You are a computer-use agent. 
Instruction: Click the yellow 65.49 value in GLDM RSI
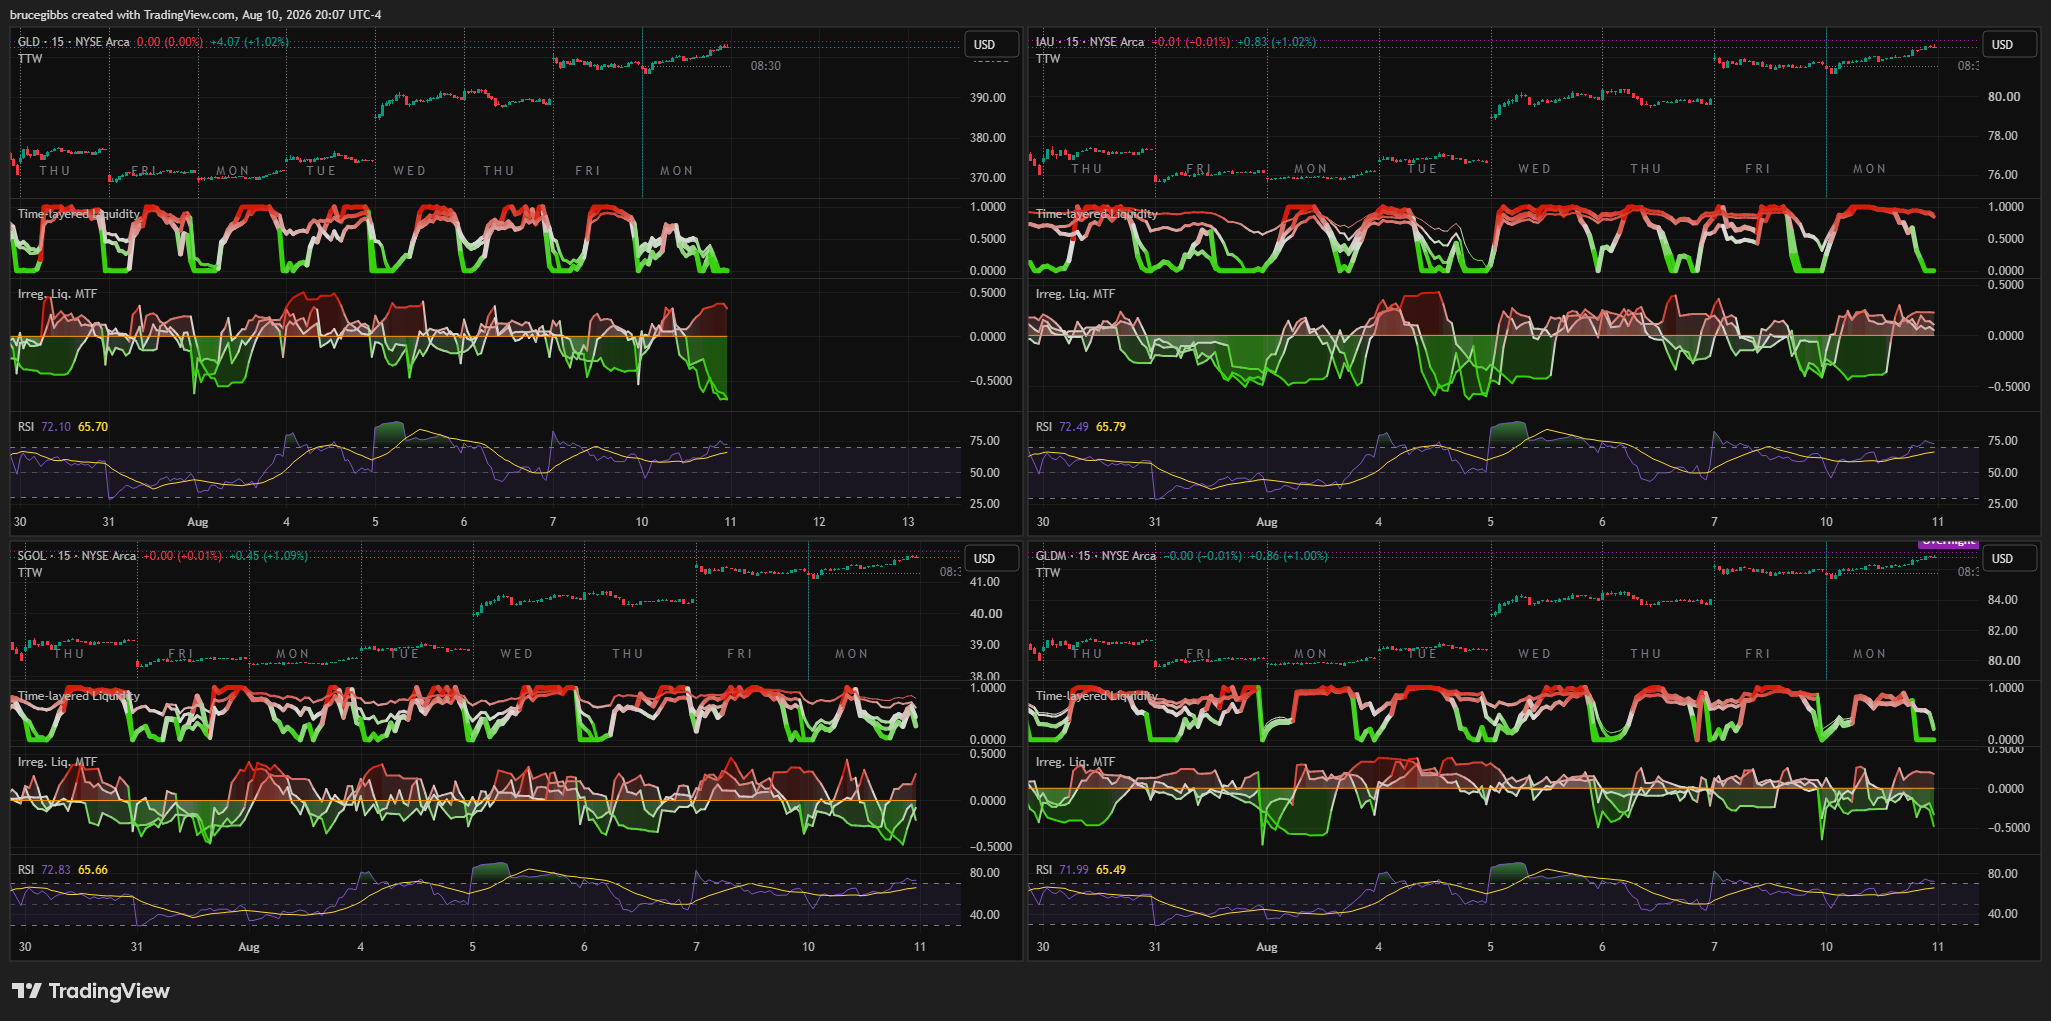(1111, 870)
